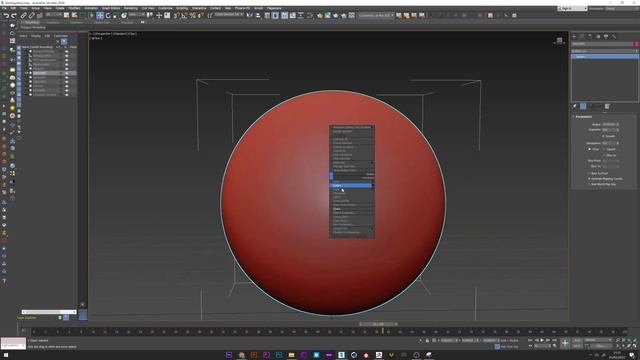Toggle the Base To Pivot checkbox
Image resolution: width=640 pixels, height=360 pixels.
(x=589, y=173)
